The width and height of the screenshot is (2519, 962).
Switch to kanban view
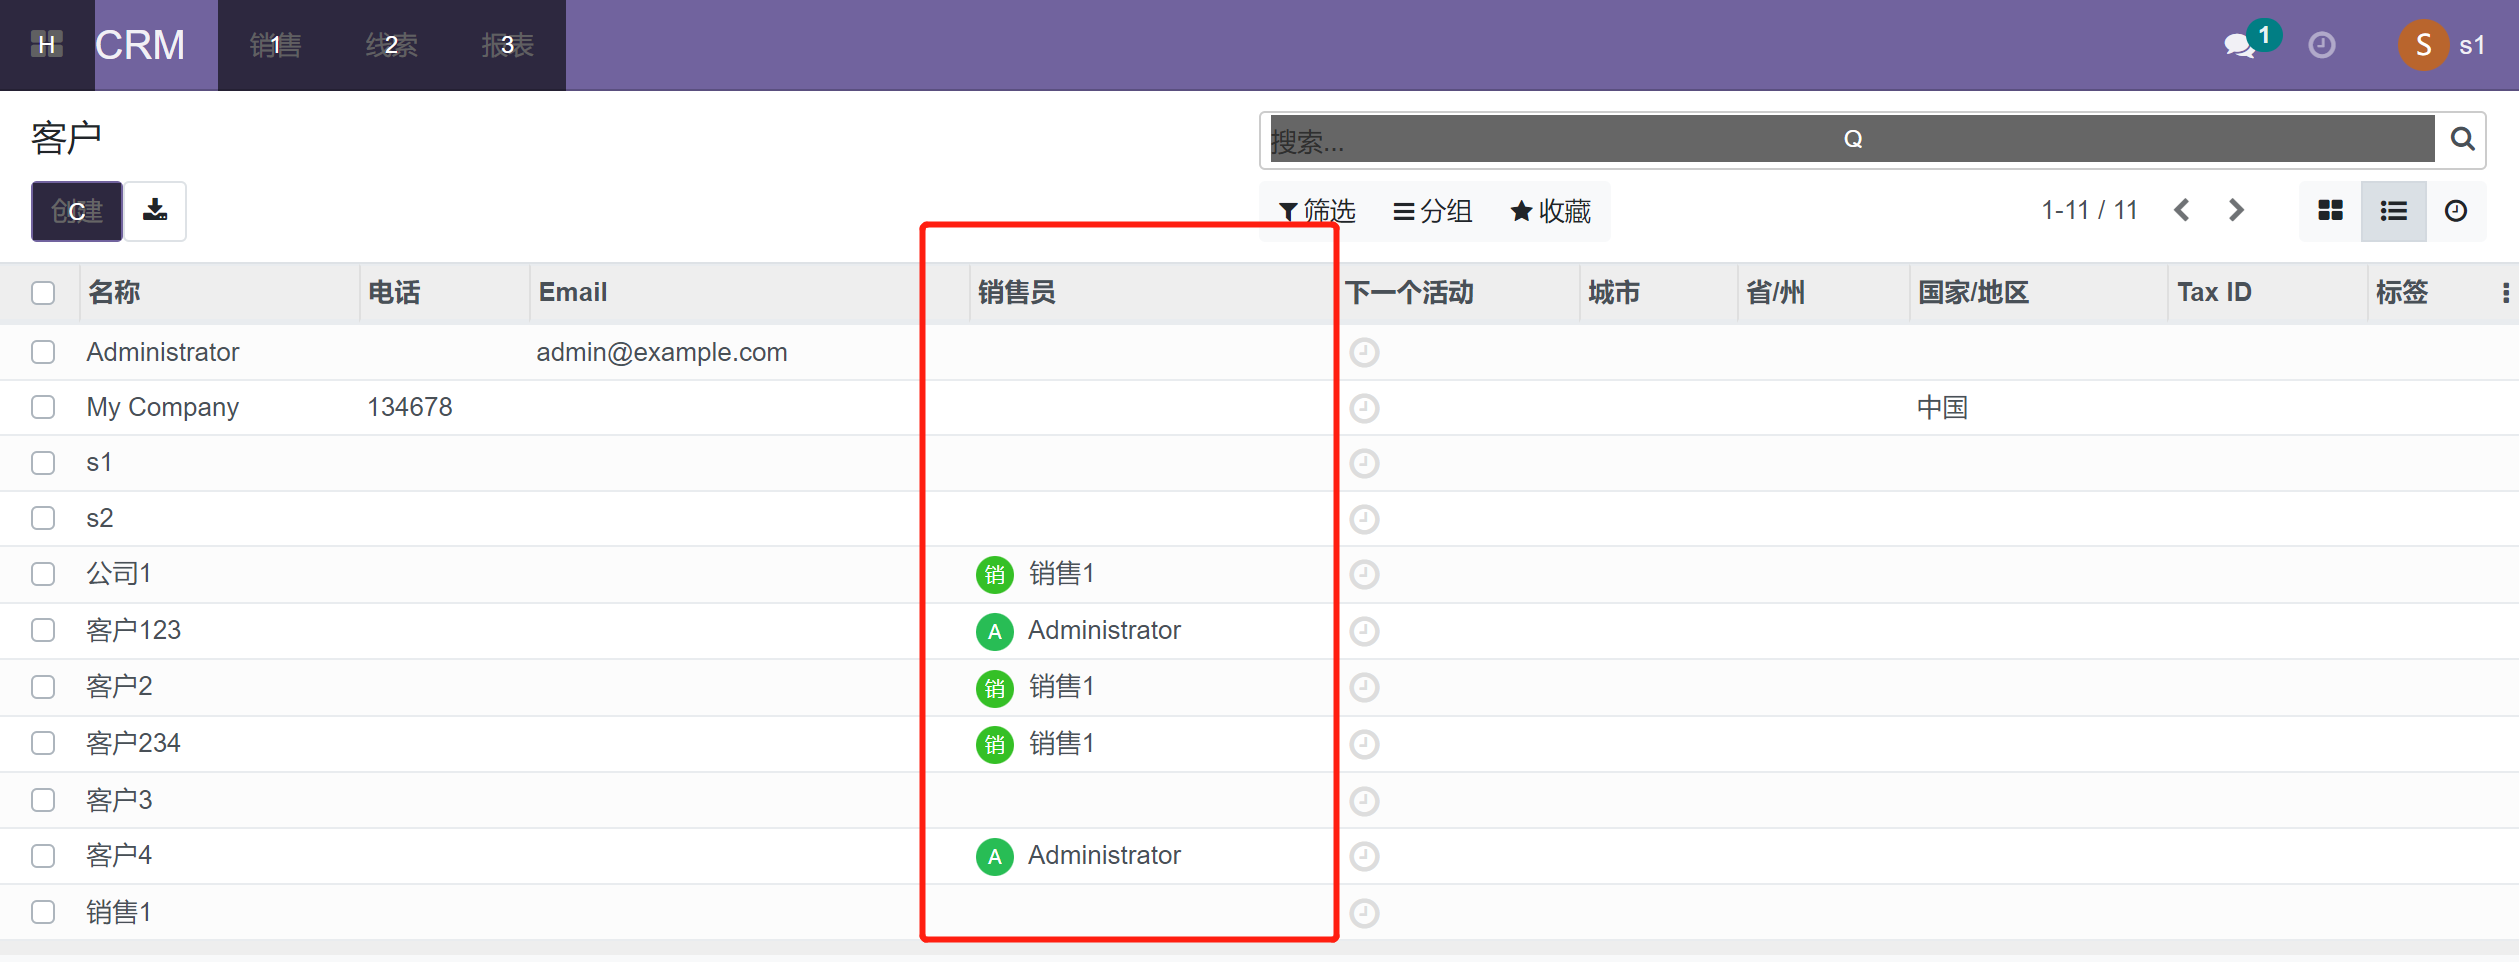click(2330, 211)
